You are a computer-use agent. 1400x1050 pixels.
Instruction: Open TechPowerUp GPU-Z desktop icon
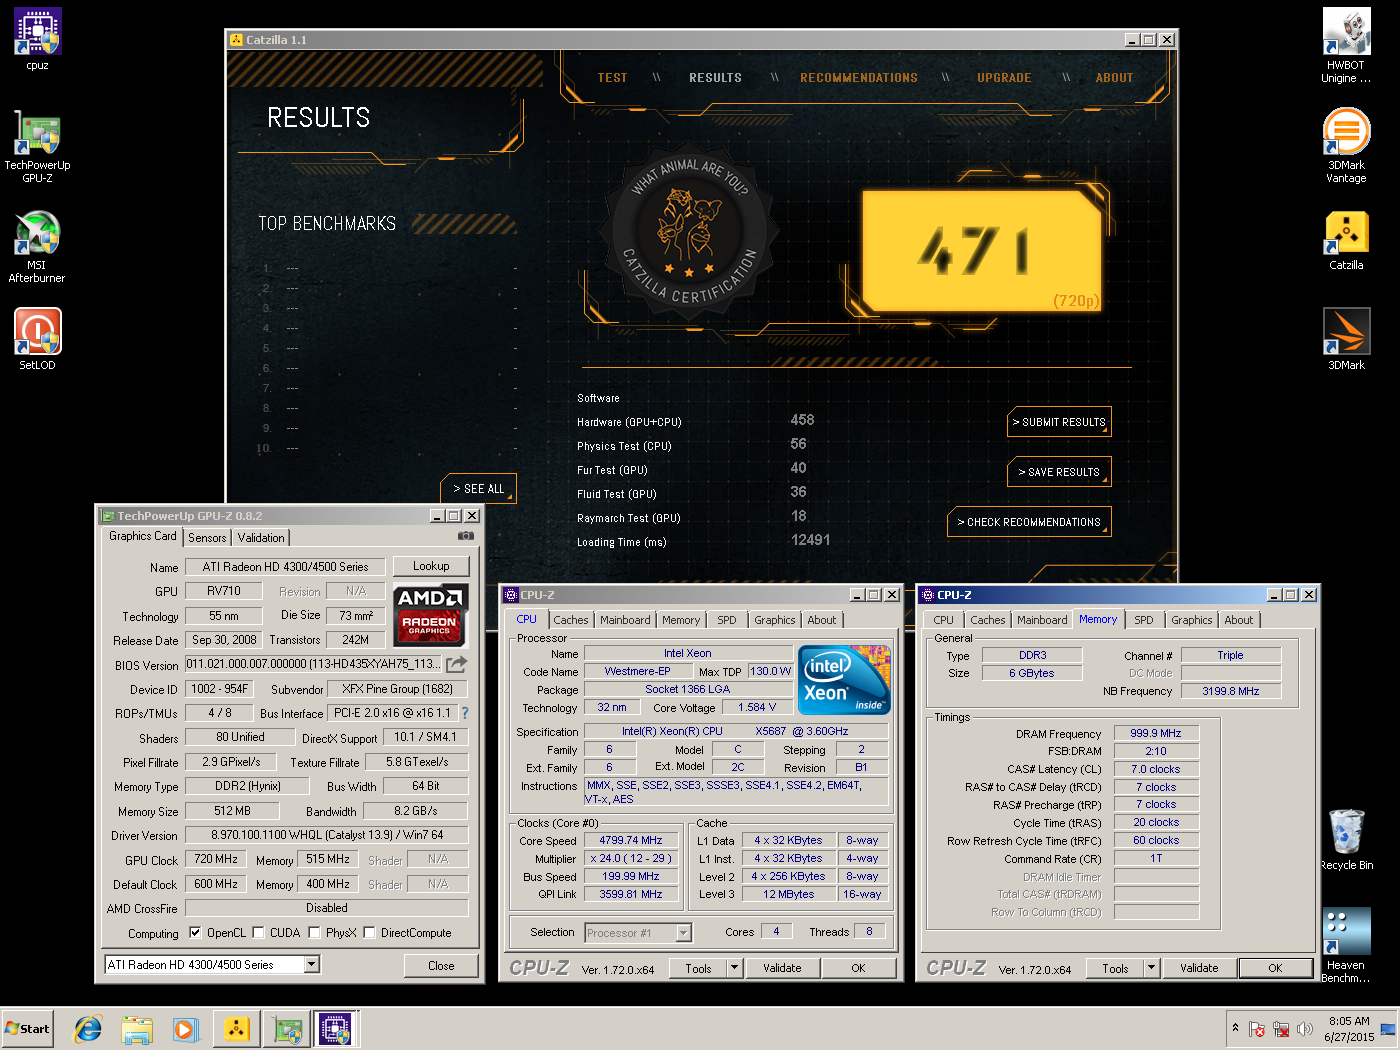[37, 146]
